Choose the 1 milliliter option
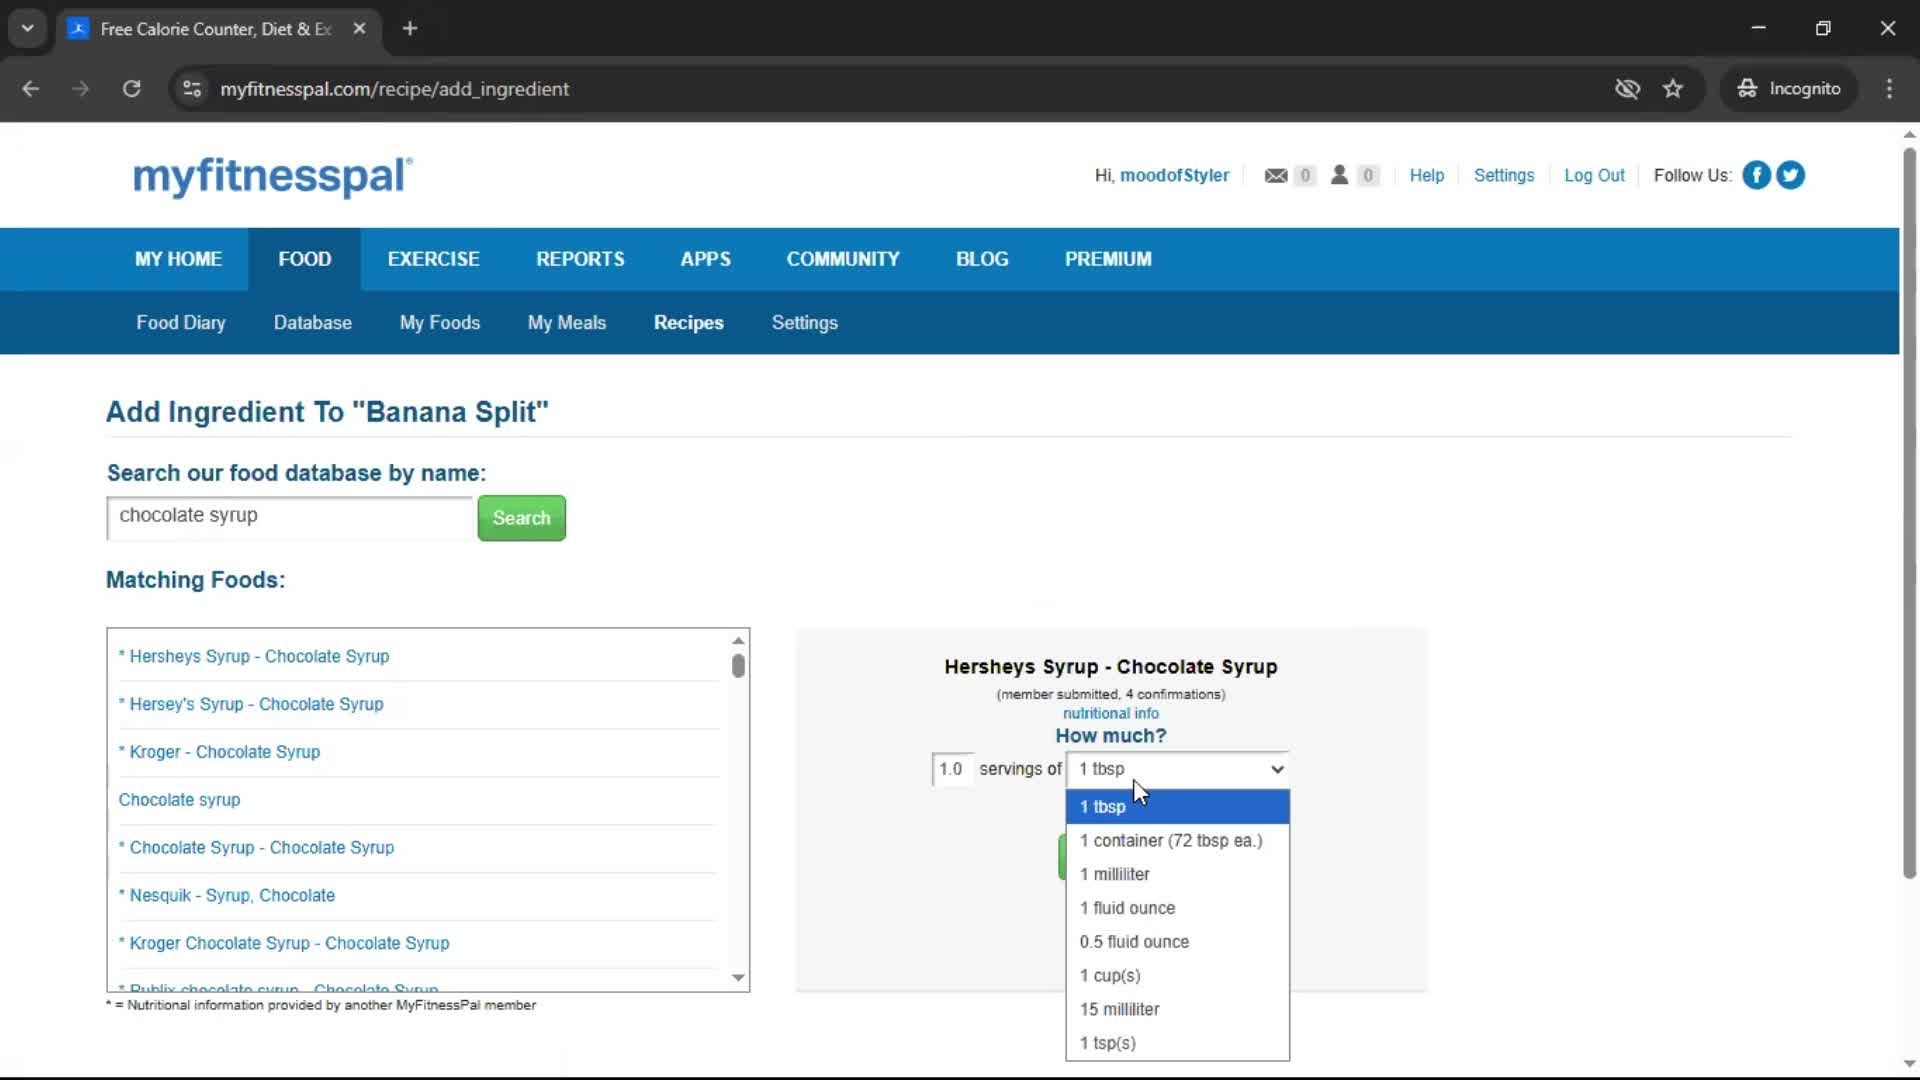The height and width of the screenshot is (1080, 1920). [x=1178, y=875]
